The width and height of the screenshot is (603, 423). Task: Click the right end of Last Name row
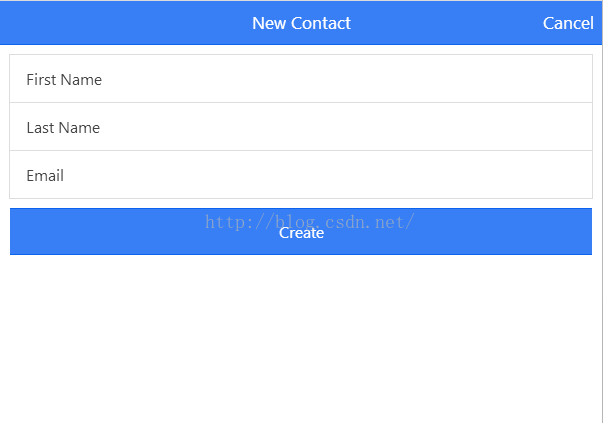pyautogui.click(x=570, y=127)
